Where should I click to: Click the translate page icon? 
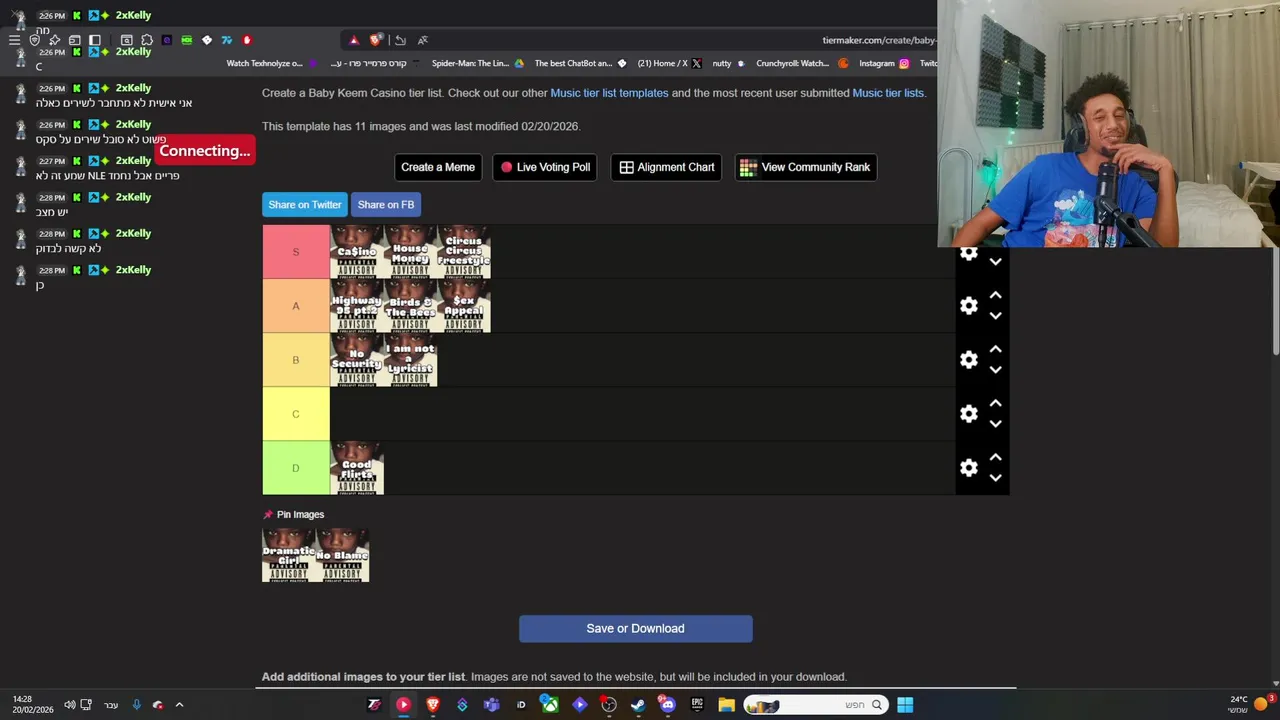[x=422, y=40]
